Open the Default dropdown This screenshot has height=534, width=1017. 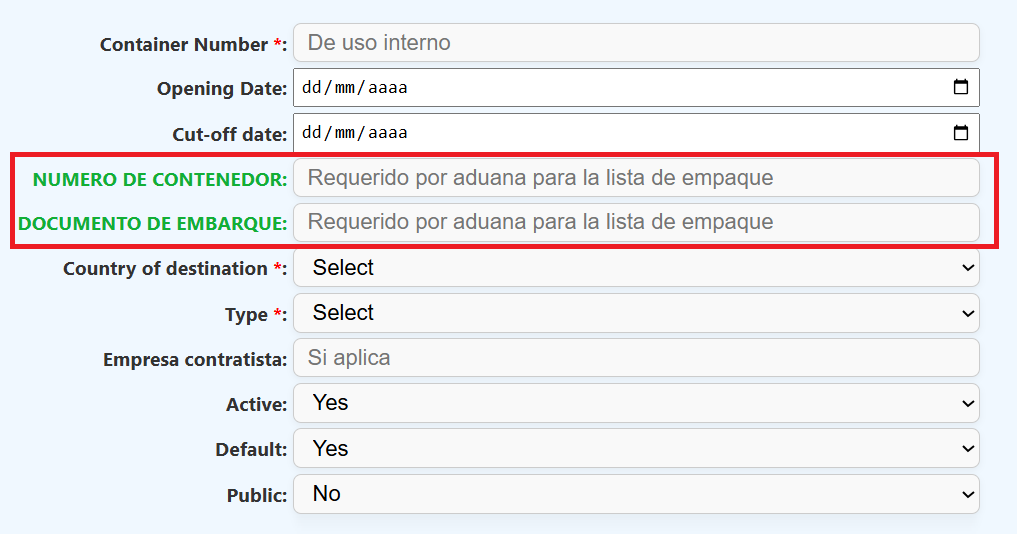point(635,449)
